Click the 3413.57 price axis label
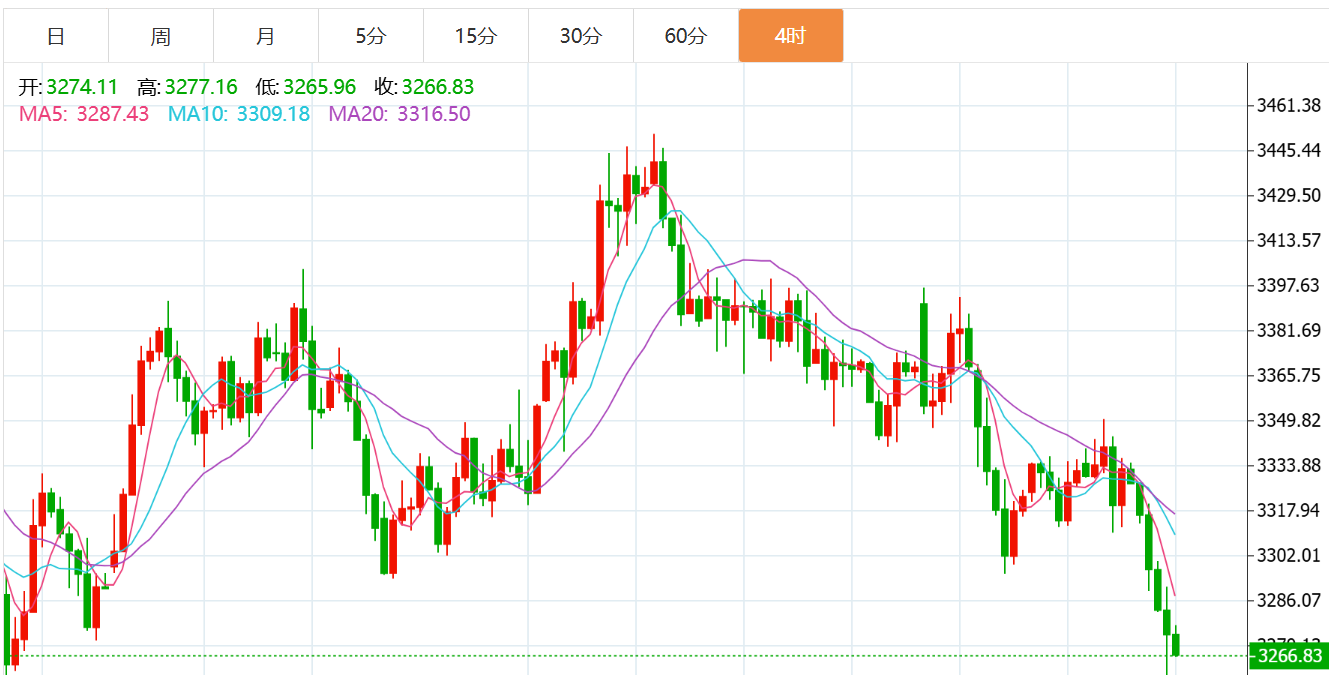This screenshot has width=1329, height=675. point(1288,240)
